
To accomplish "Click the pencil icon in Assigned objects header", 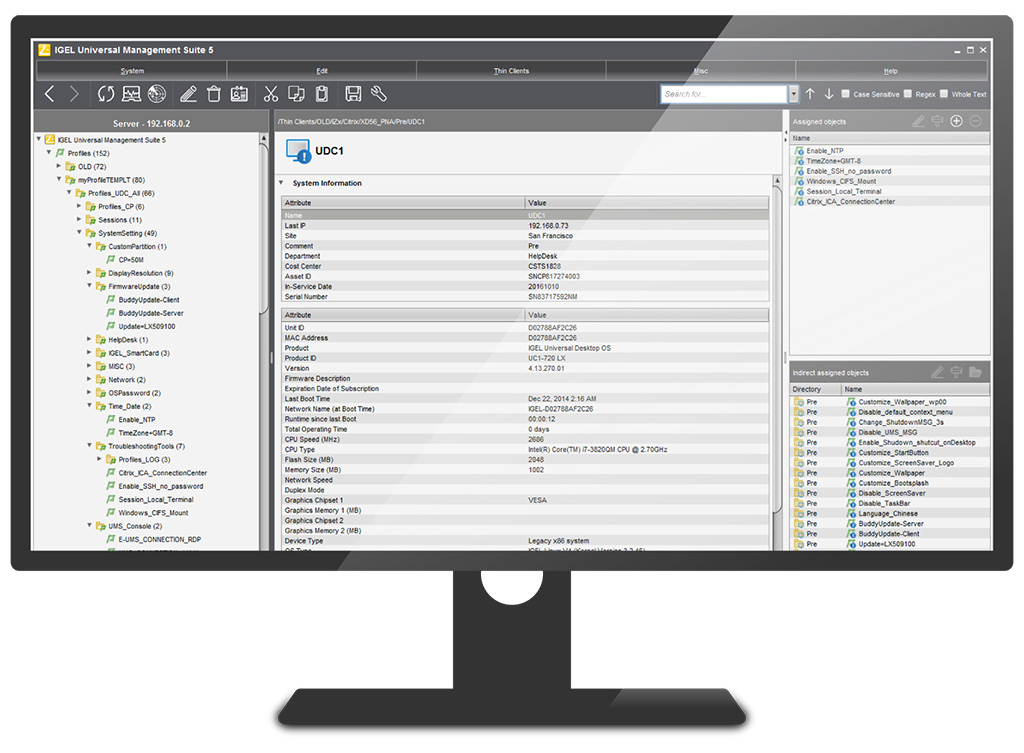I will (918, 121).
